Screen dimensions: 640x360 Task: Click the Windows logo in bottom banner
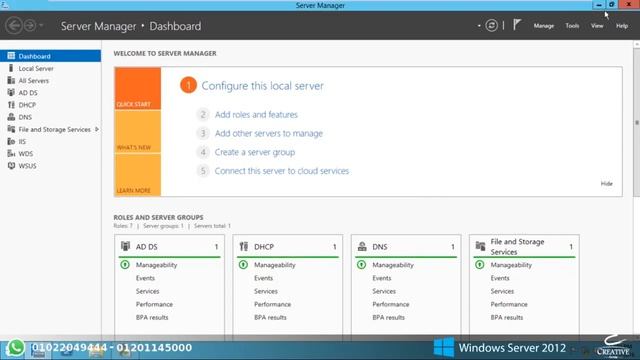click(444, 347)
